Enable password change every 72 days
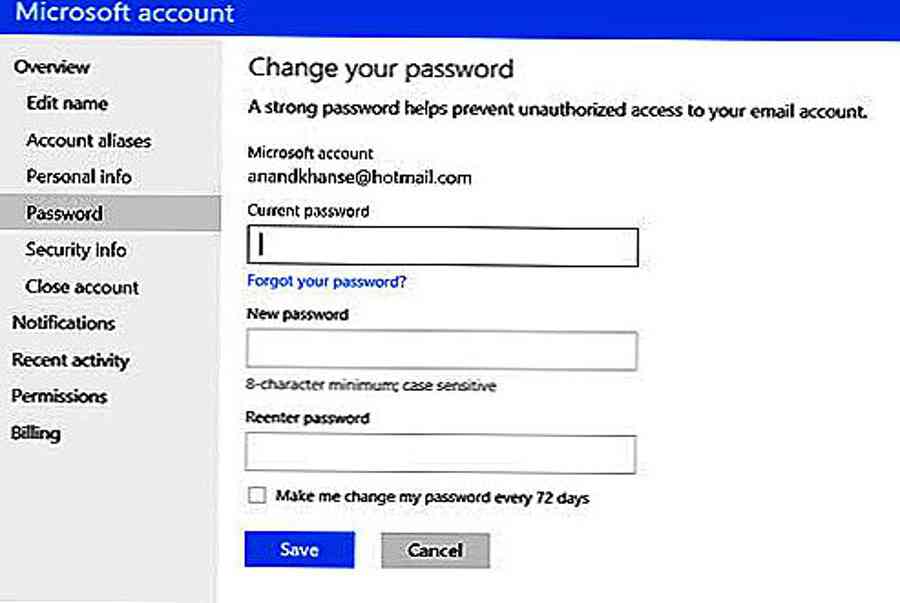Screen dimensions: 900x603 click(257, 496)
